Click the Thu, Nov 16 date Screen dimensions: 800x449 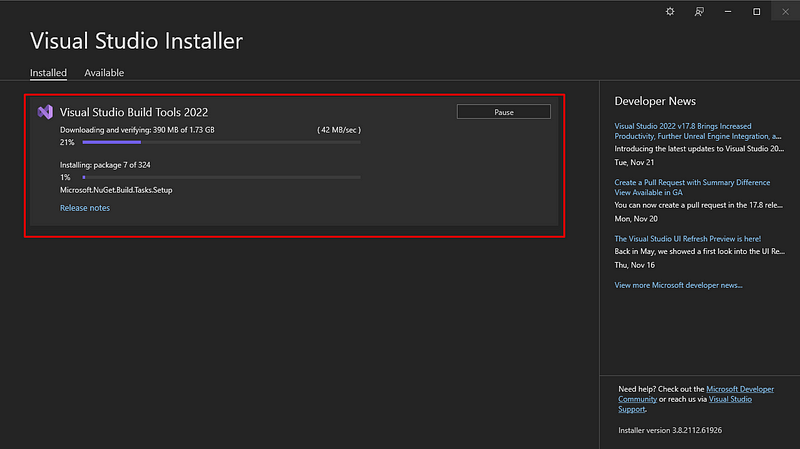click(x=634, y=265)
